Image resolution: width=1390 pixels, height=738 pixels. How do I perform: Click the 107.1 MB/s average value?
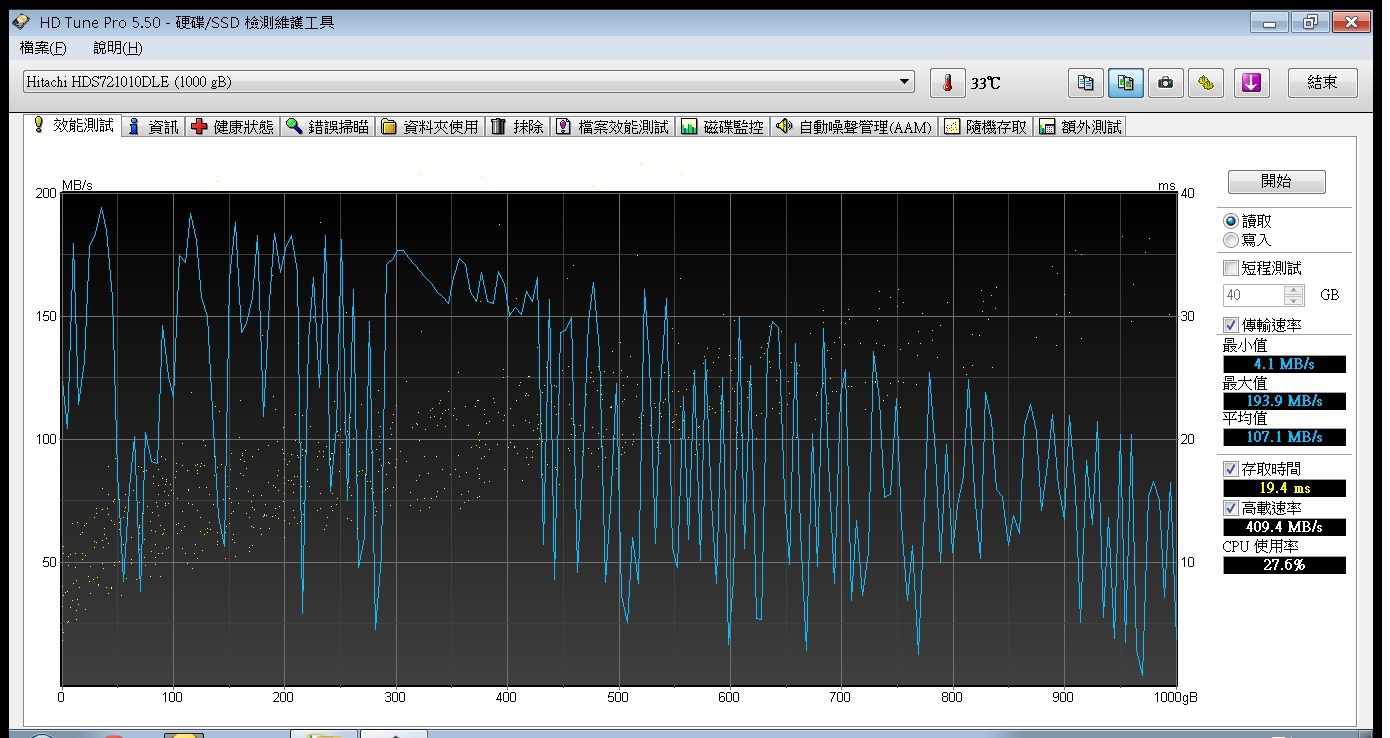click(x=1284, y=437)
